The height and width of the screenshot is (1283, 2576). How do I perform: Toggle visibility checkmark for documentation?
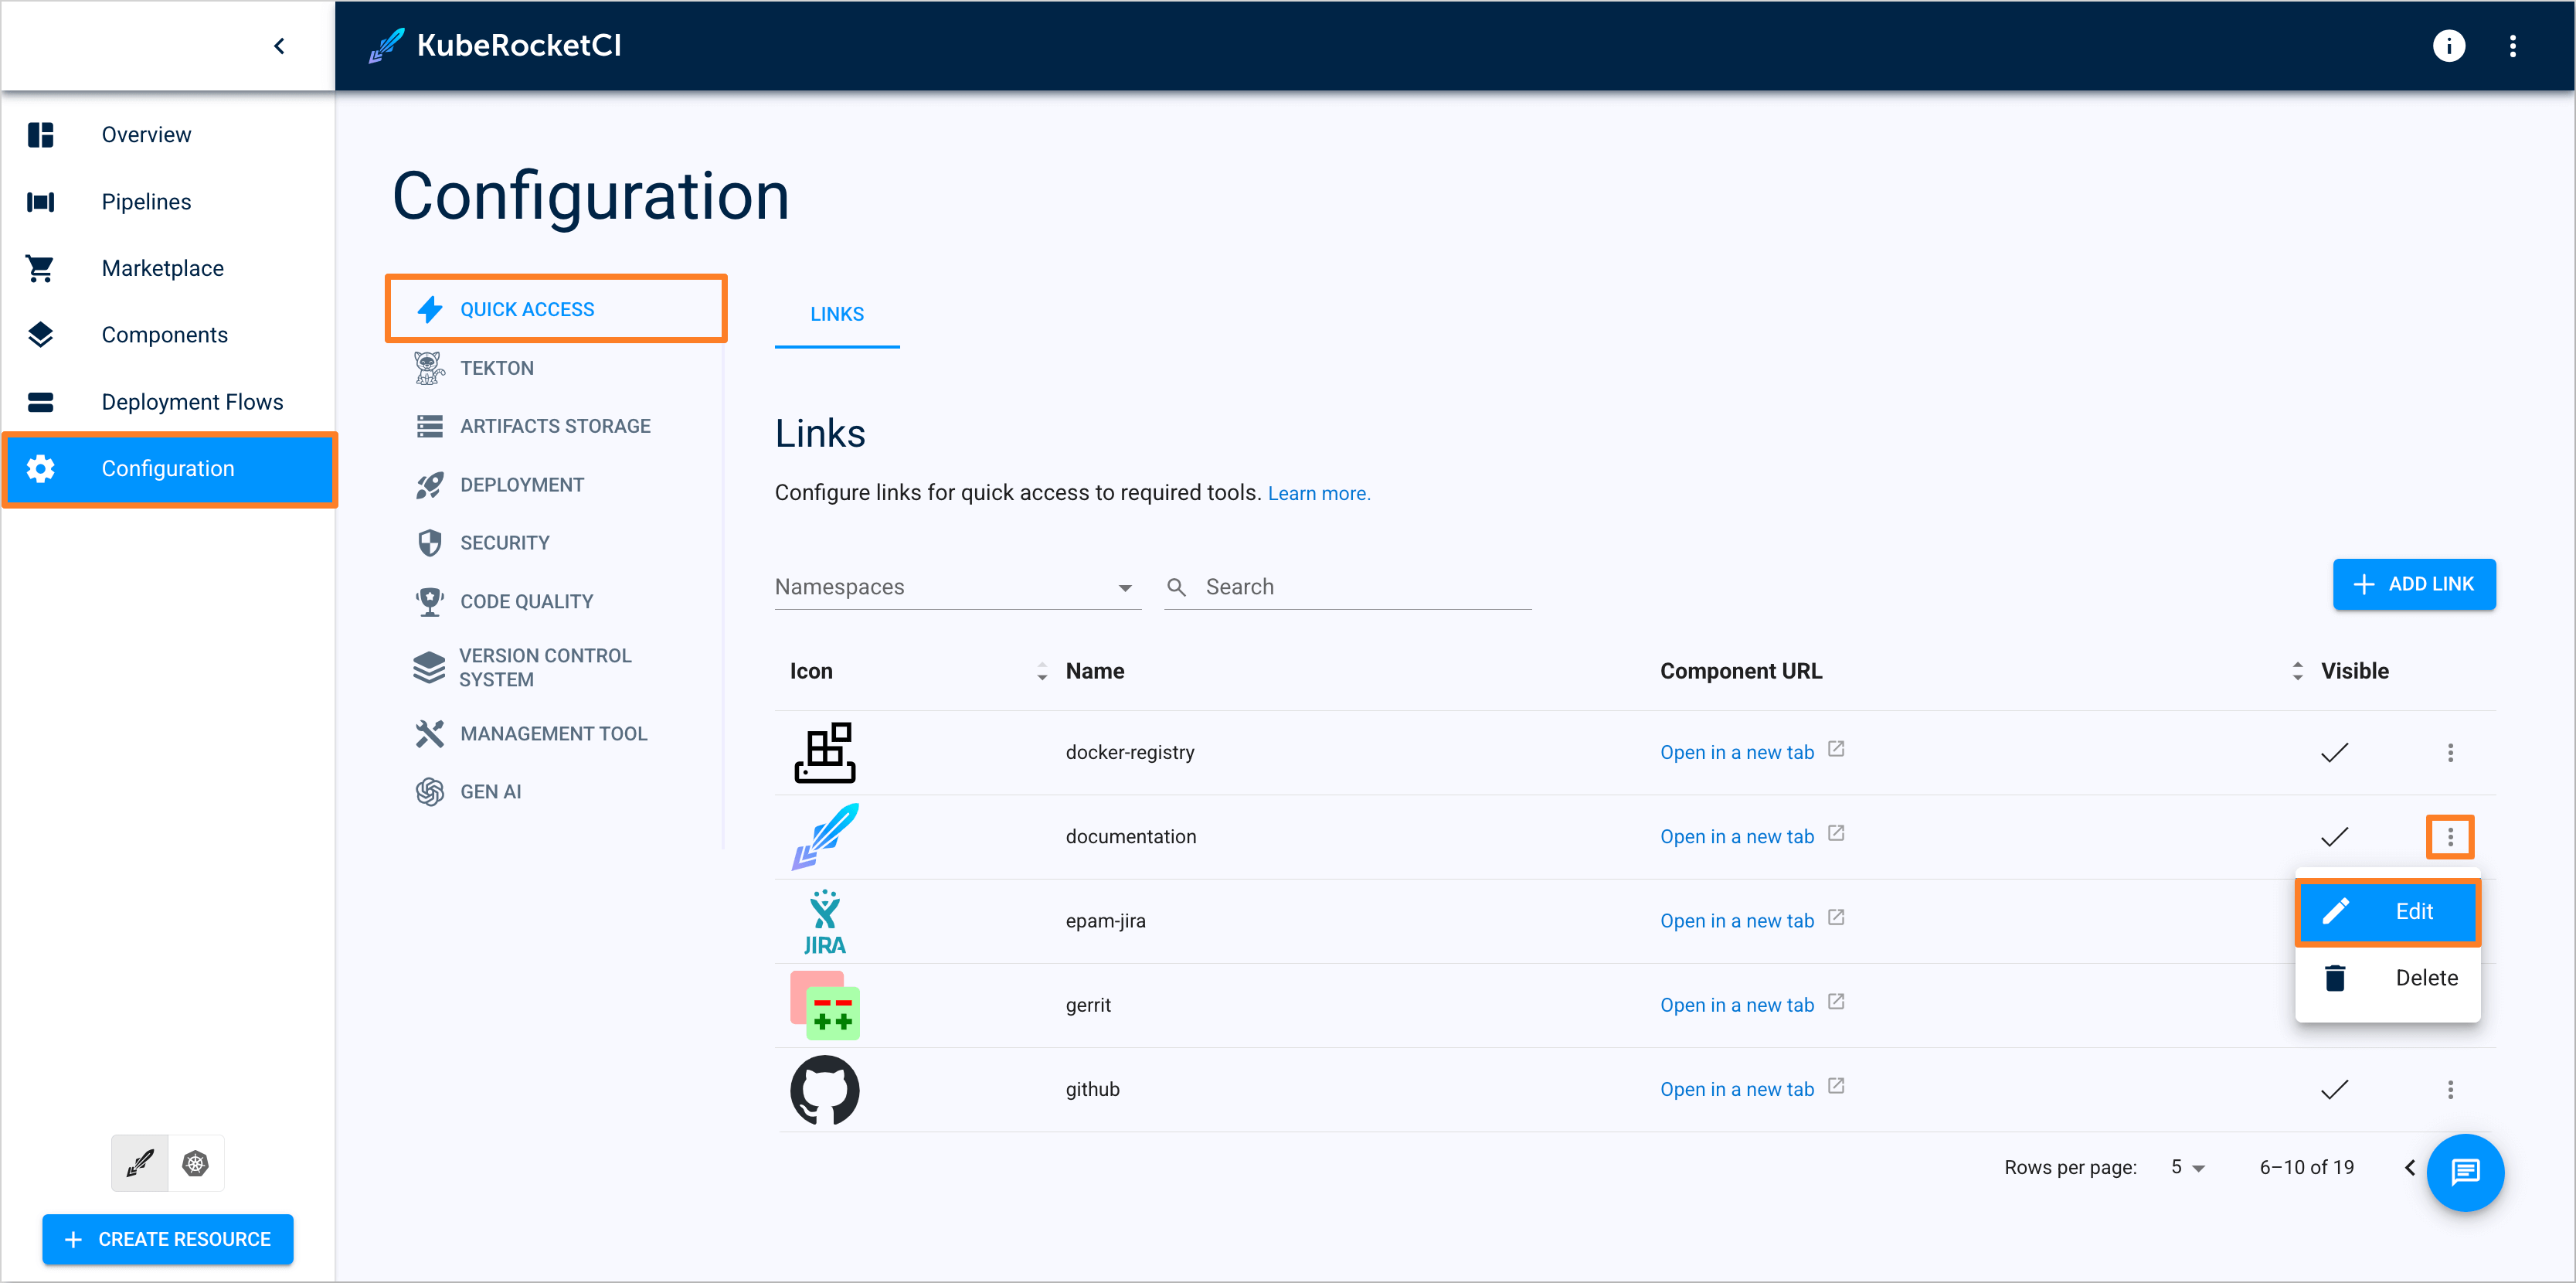(x=2334, y=838)
